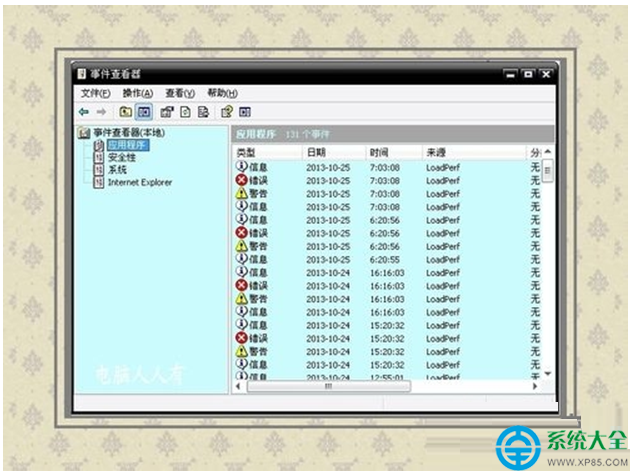This screenshot has height=473, width=630.
Task: Select 事件查看器(本地) tree root
Action: (x=129, y=133)
